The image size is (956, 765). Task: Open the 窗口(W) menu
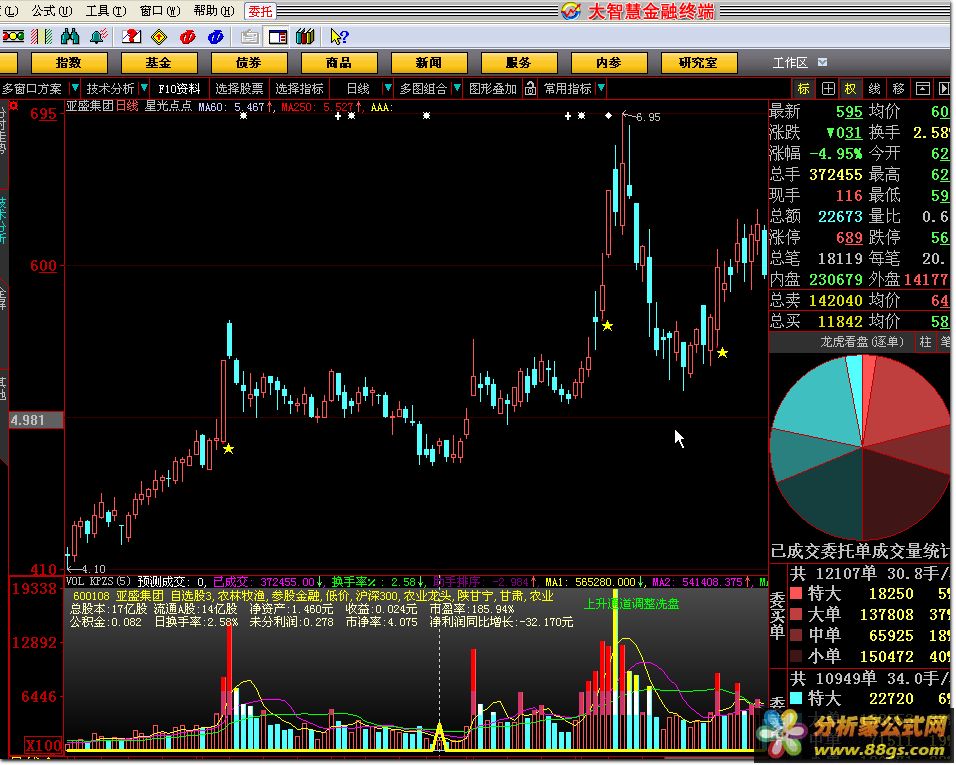click(x=160, y=10)
